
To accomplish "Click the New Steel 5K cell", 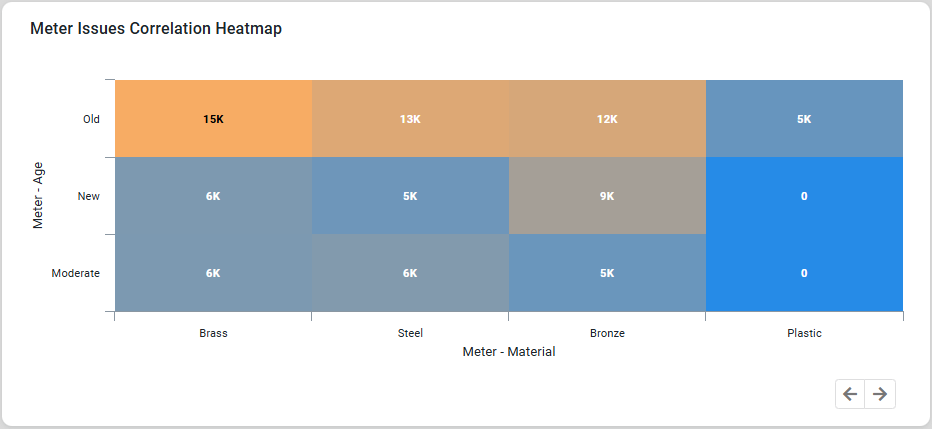I will (410, 196).
